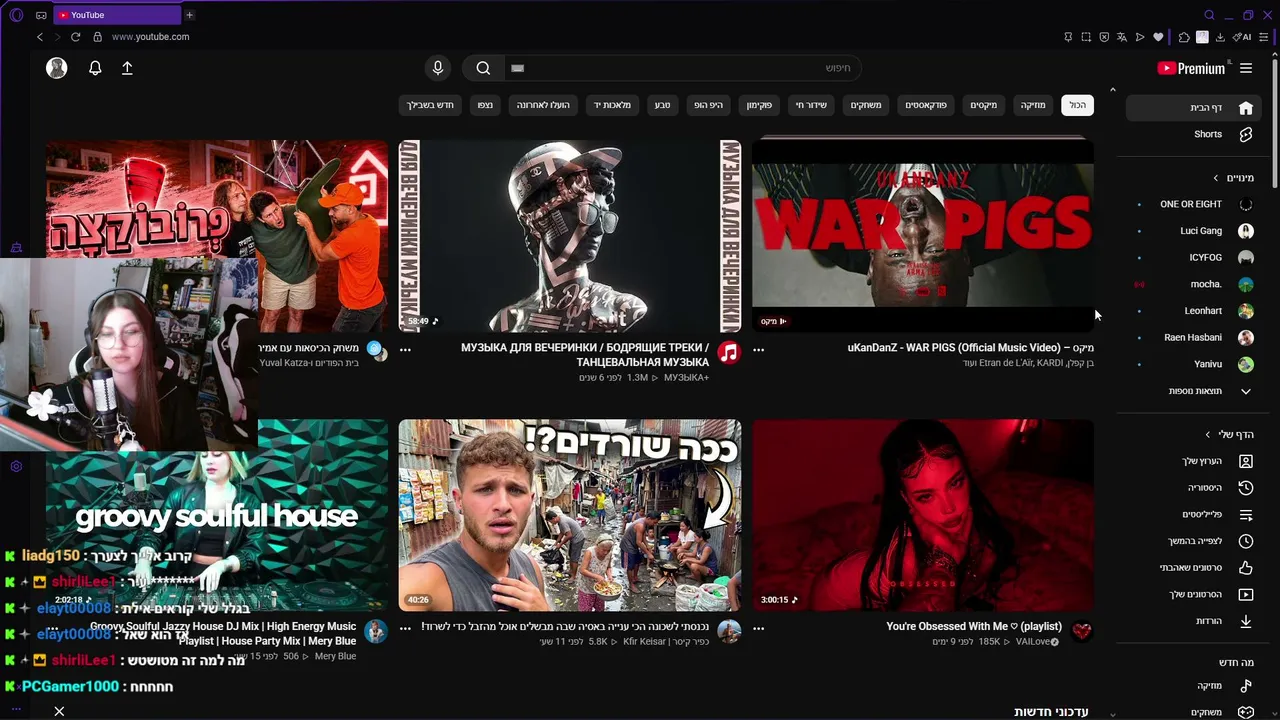Open browser tab search magnifier
Image resolution: width=1280 pixels, height=720 pixels.
tap(1209, 15)
